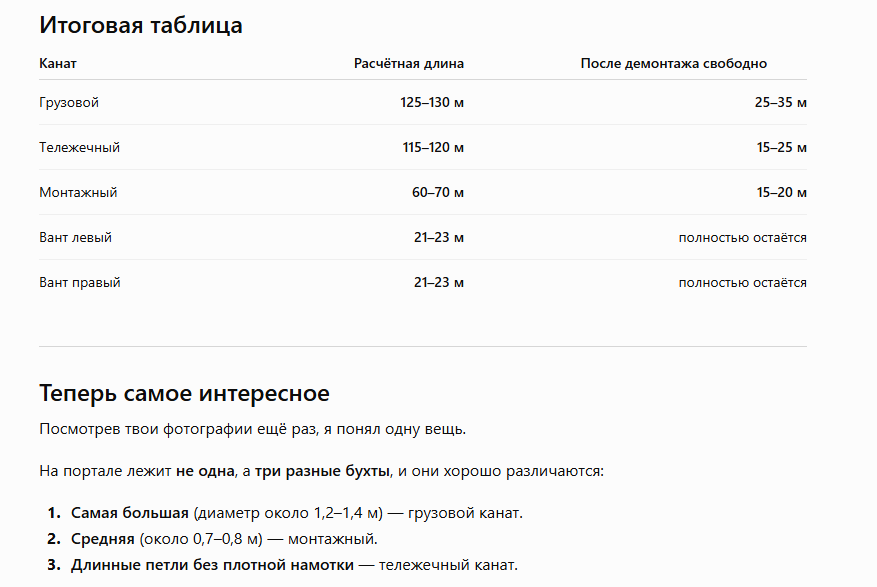The image size is (877, 587).
Task: Select the 'Вант левый' row label
Action: (x=76, y=238)
